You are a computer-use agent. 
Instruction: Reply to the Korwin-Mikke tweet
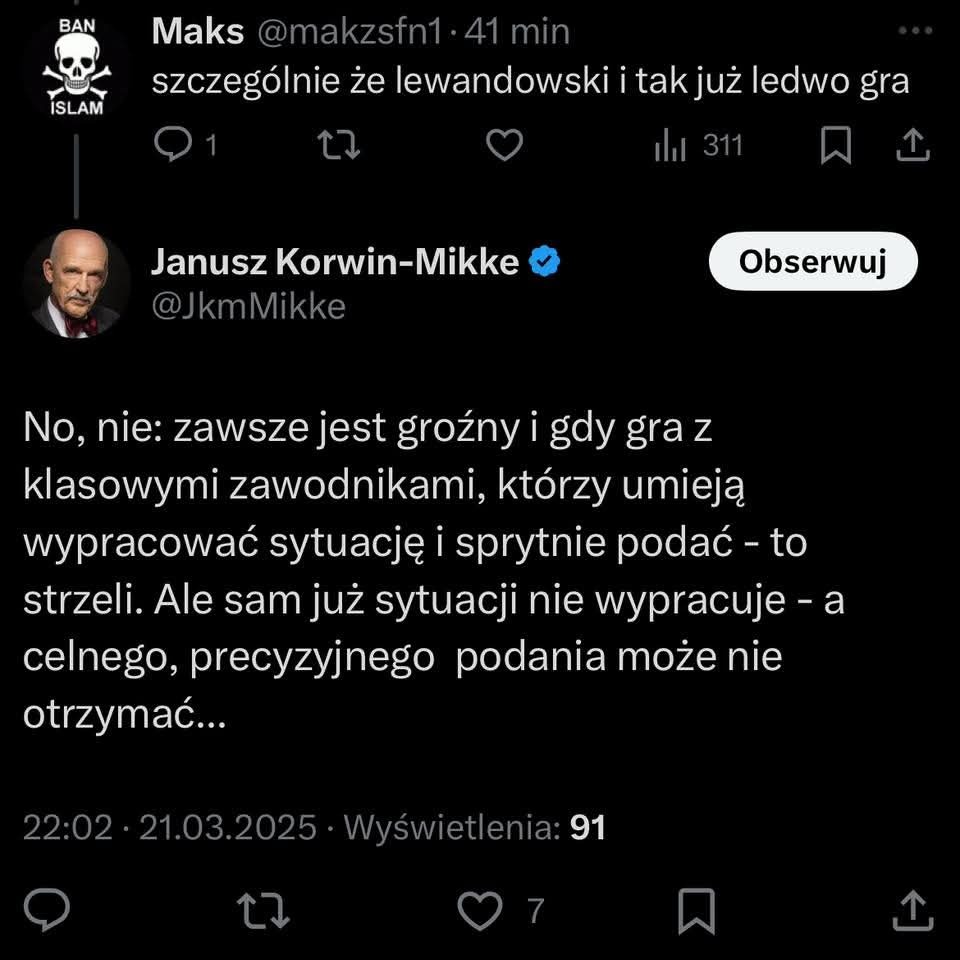(x=47, y=910)
